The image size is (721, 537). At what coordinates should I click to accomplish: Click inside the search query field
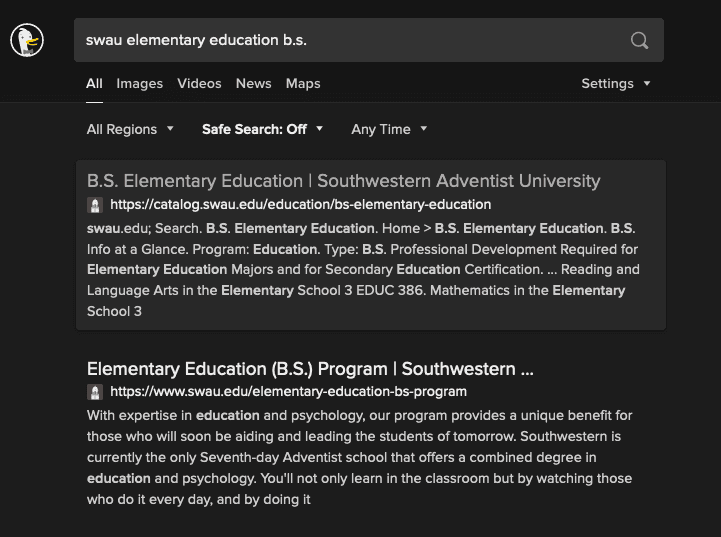[x=350, y=40]
